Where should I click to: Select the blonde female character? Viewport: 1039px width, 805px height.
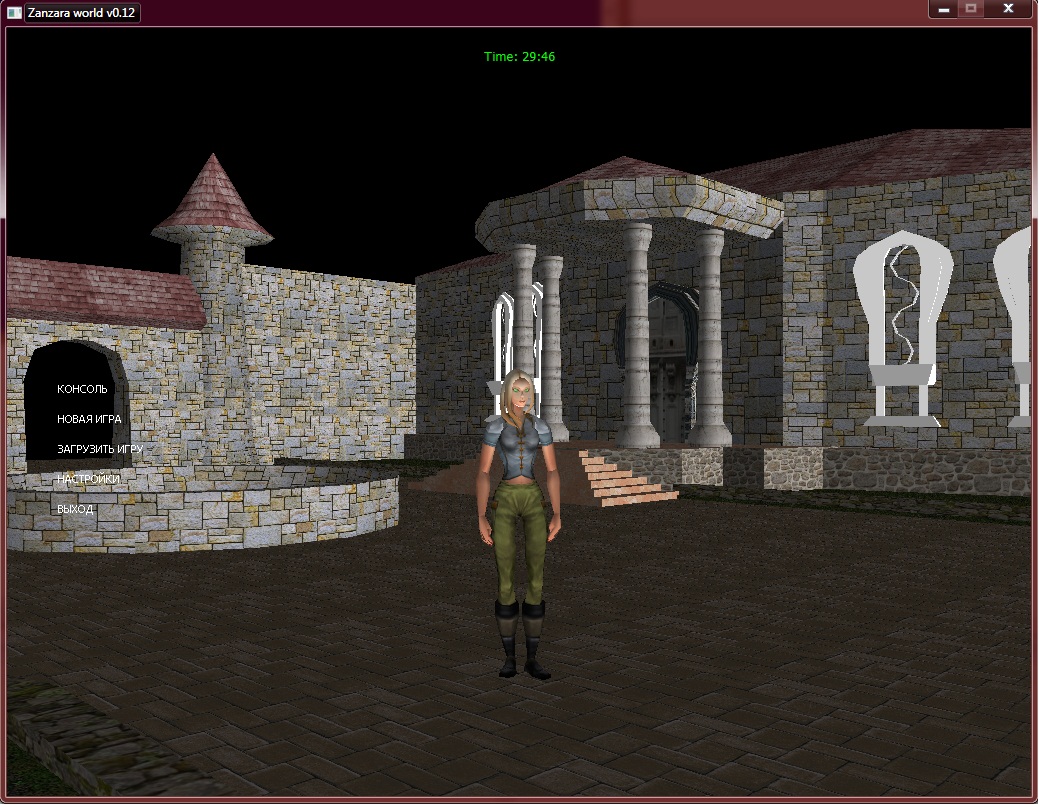click(x=518, y=500)
